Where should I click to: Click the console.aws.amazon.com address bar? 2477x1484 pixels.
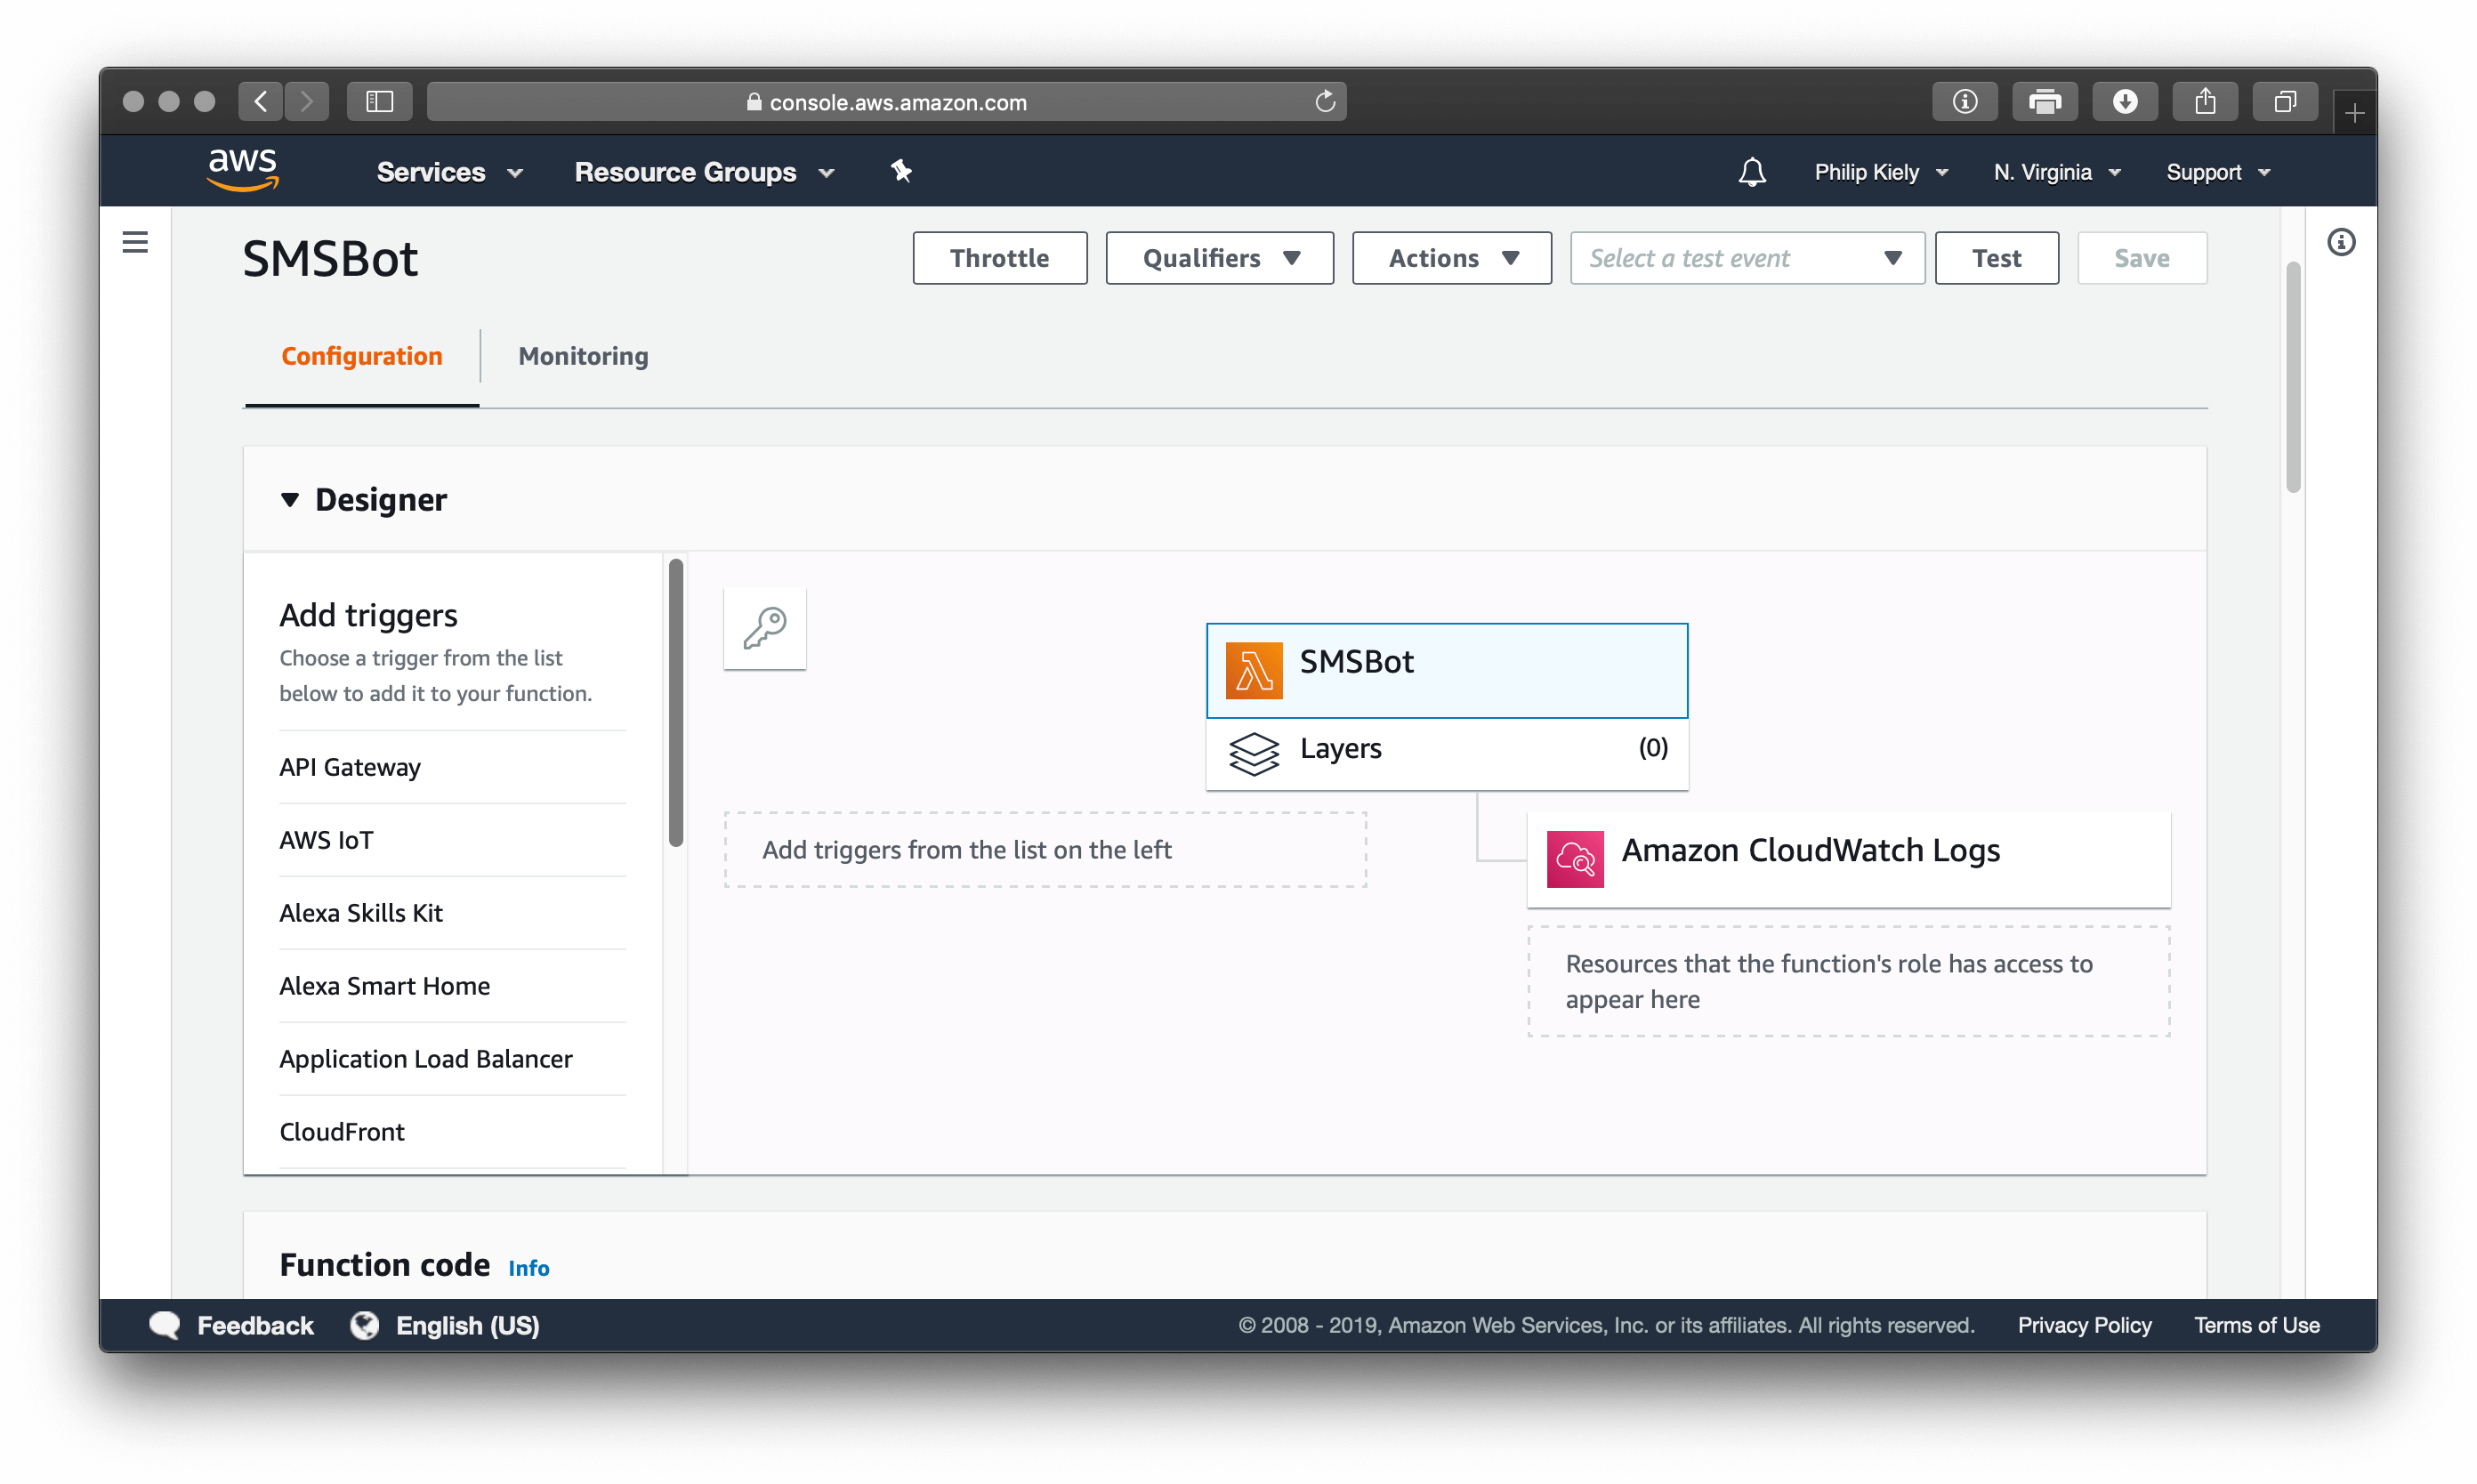point(886,101)
